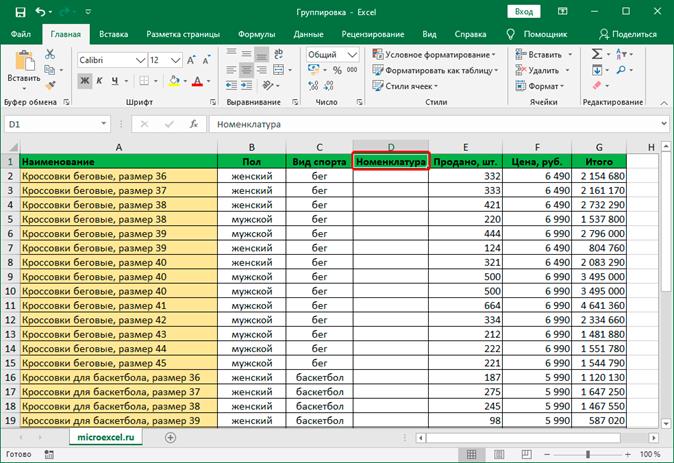Image resolution: width=674 pixels, height=463 pixels.
Task: Click the Format Painter brush icon
Action: (x=50, y=86)
